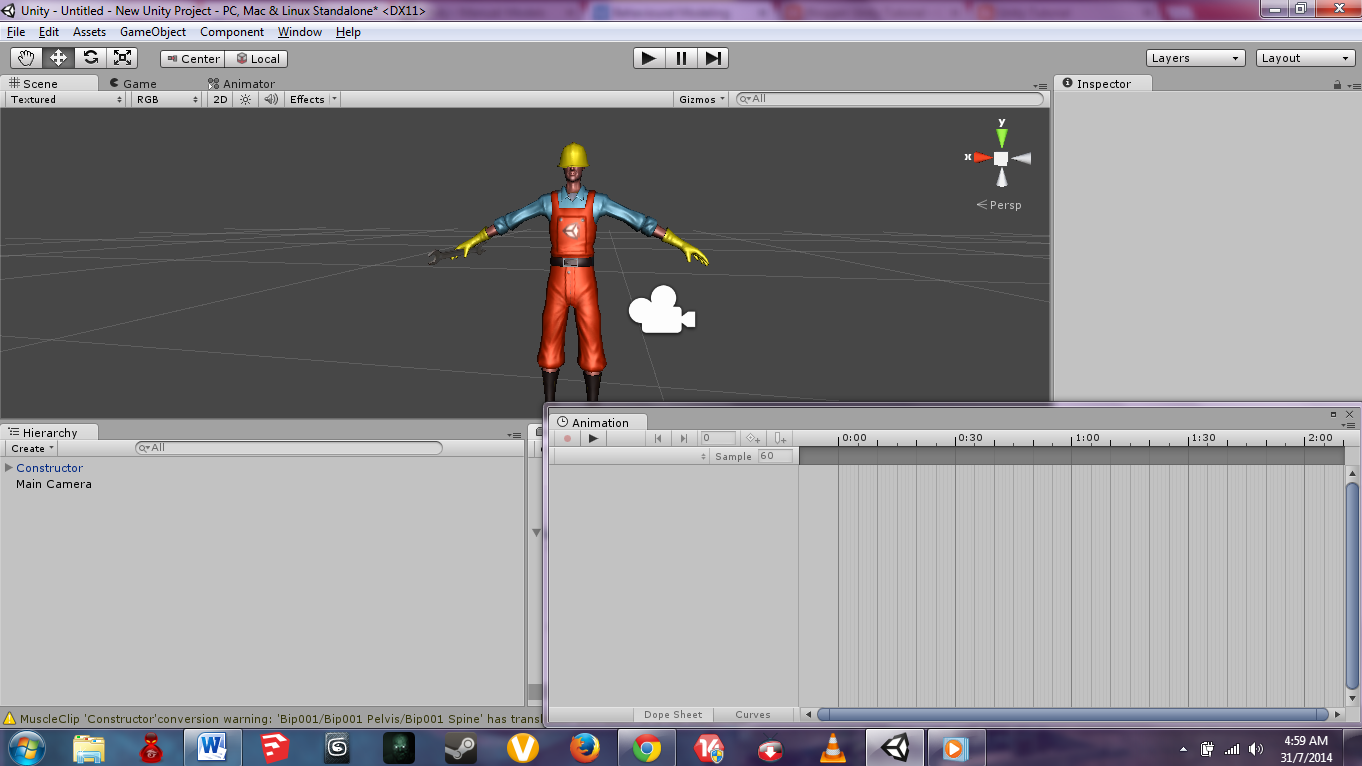Add a keyframe in the Animation window
This screenshot has height=766, width=1362.
pyautogui.click(x=753, y=437)
